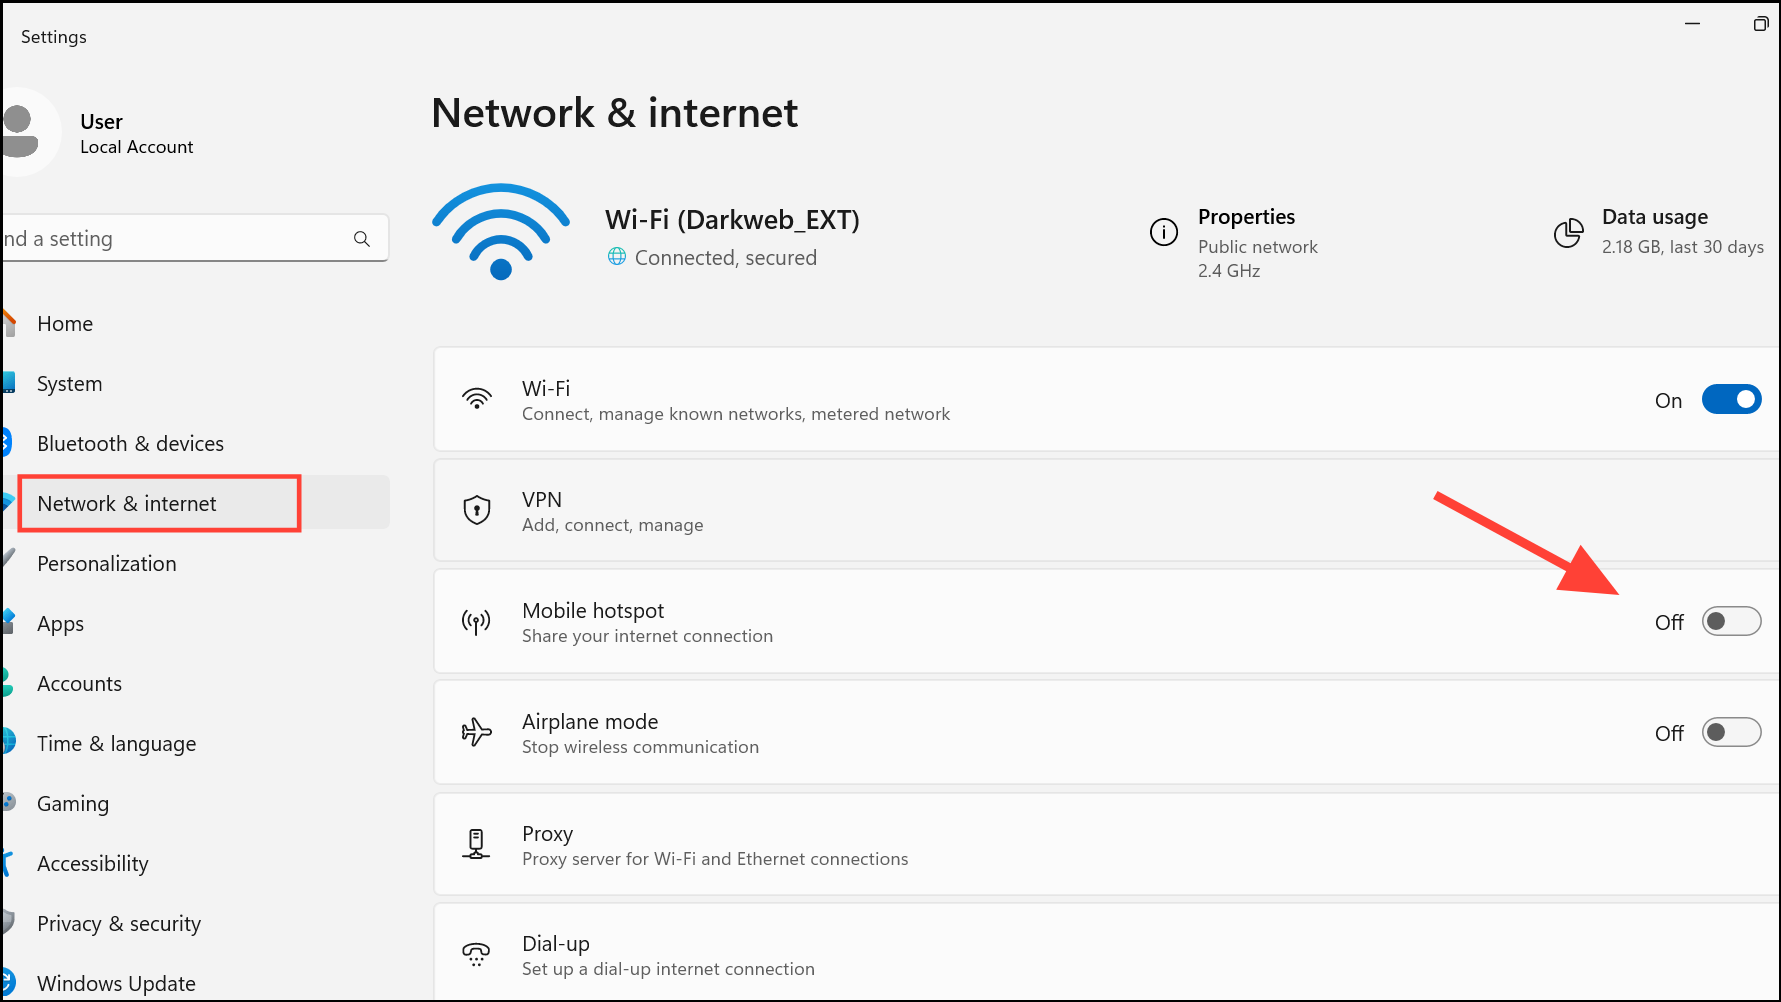Enable the Mobile hotspot toggle
Screen dimensions: 1781x1002
(1731, 622)
